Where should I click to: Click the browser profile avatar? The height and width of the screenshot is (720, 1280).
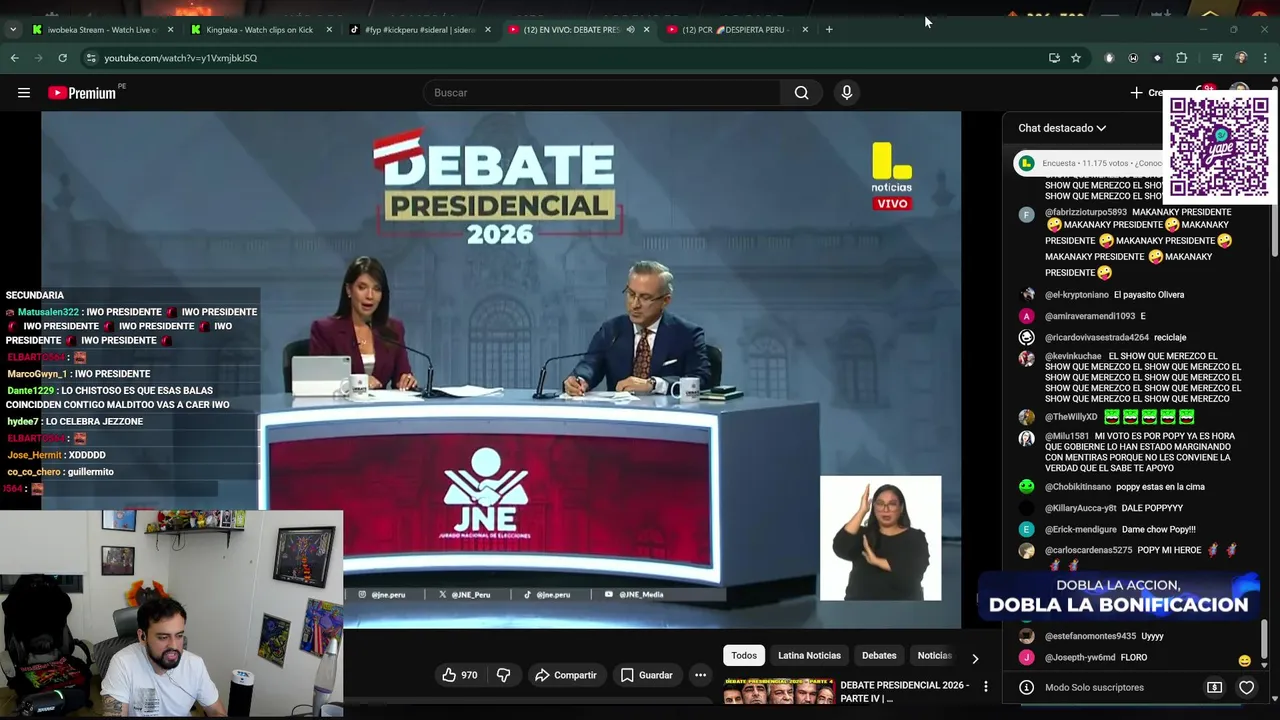click(1241, 58)
